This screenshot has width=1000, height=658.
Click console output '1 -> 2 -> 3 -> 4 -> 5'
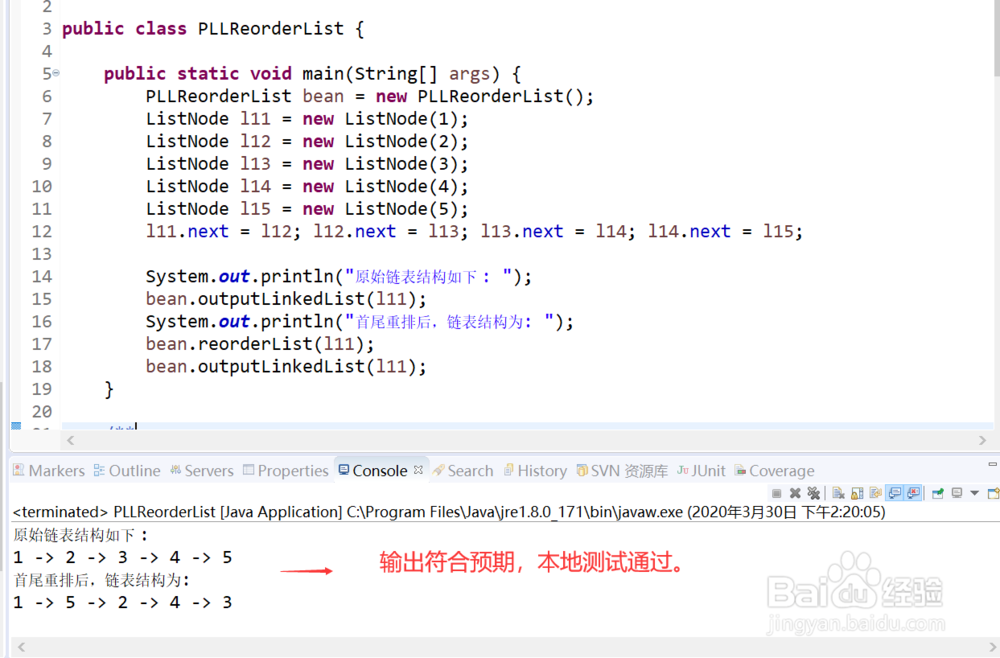(x=122, y=558)
